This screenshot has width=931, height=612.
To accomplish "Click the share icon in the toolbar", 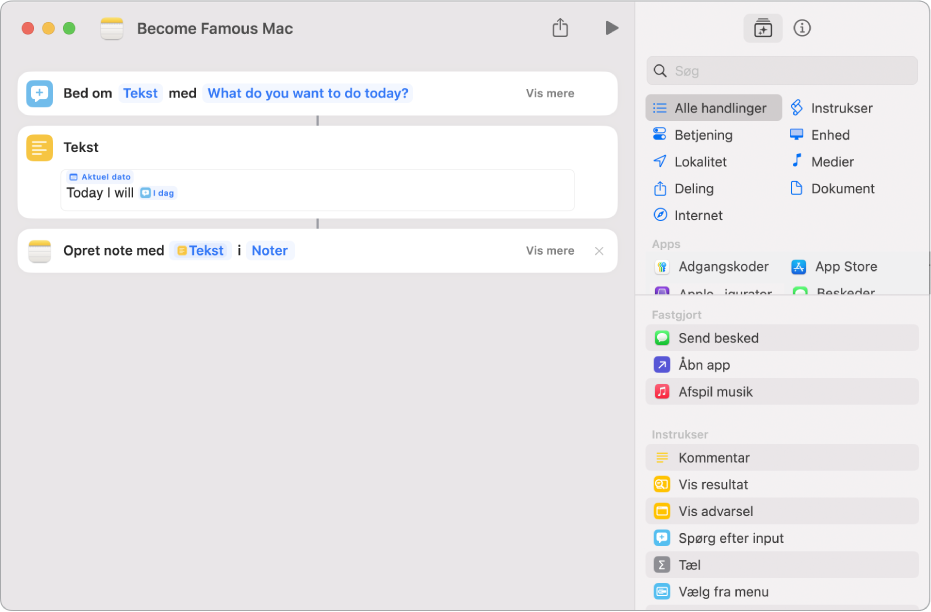I will click(x=560, y=27).
